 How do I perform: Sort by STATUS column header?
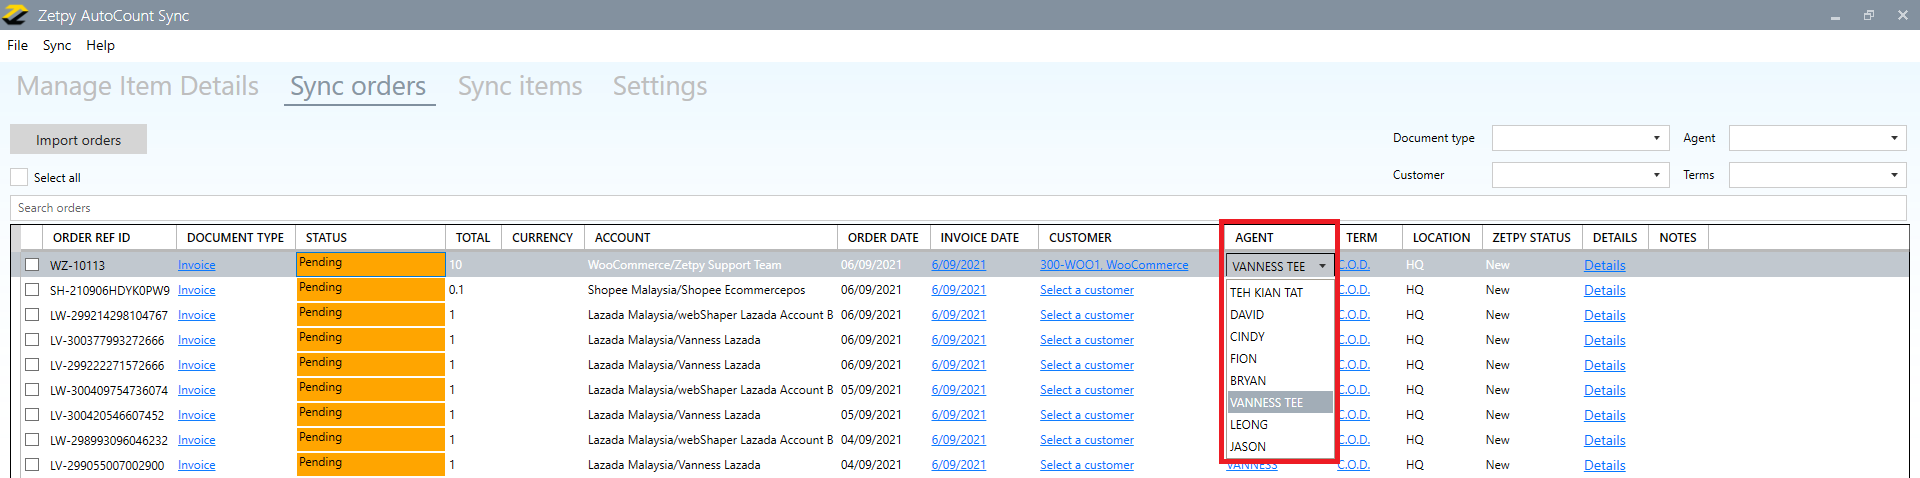370,238
